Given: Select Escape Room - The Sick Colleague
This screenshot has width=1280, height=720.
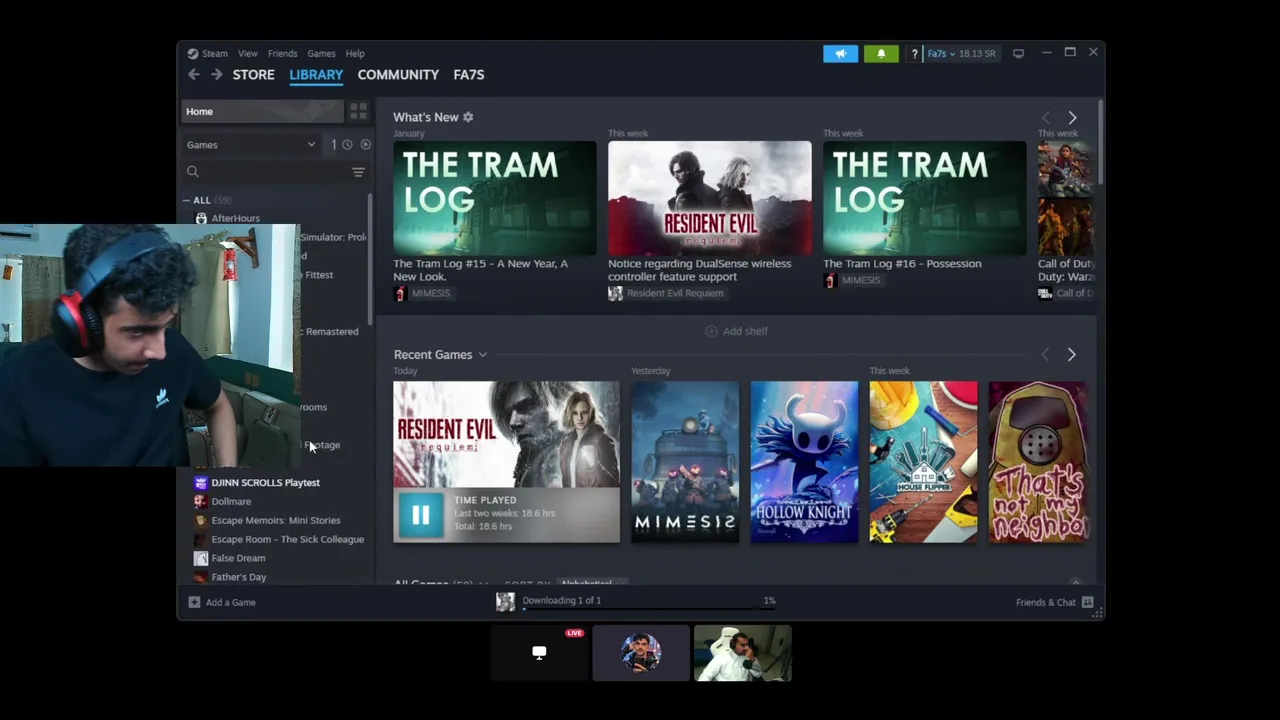Looking at the screenshot, I should coord(287,540).
